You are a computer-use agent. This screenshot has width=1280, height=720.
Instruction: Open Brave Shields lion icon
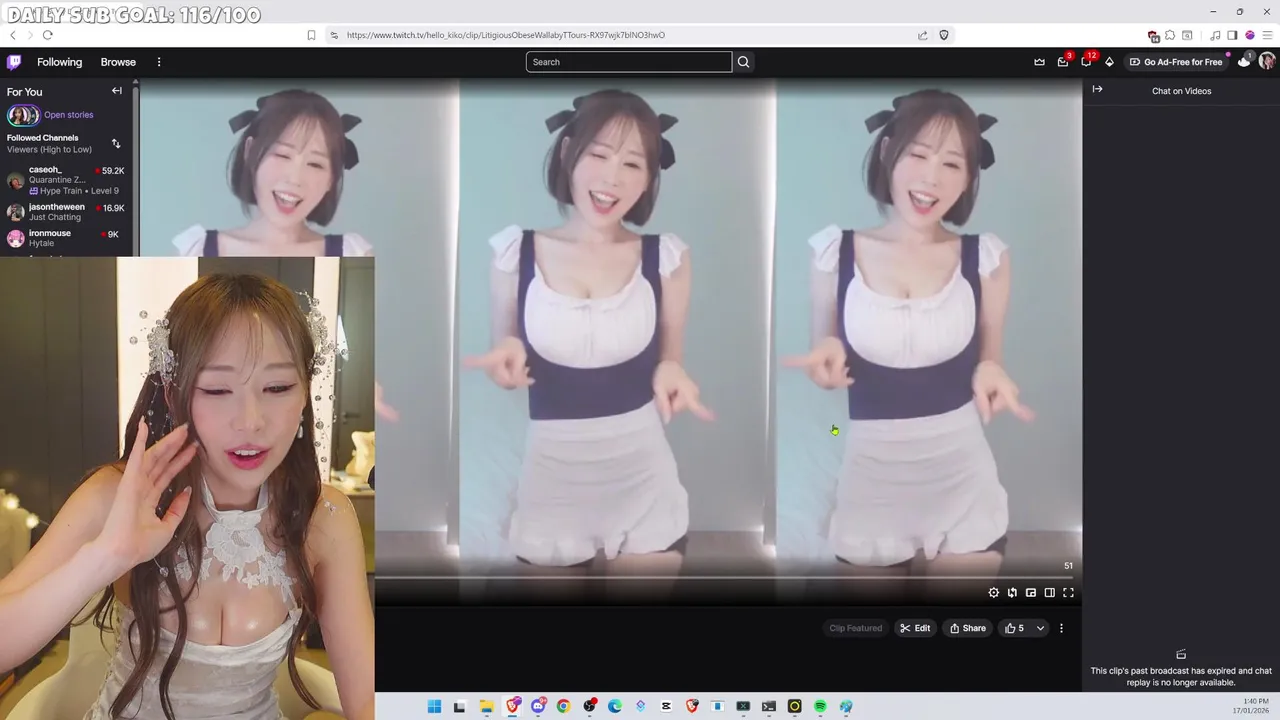click(943, 35)
